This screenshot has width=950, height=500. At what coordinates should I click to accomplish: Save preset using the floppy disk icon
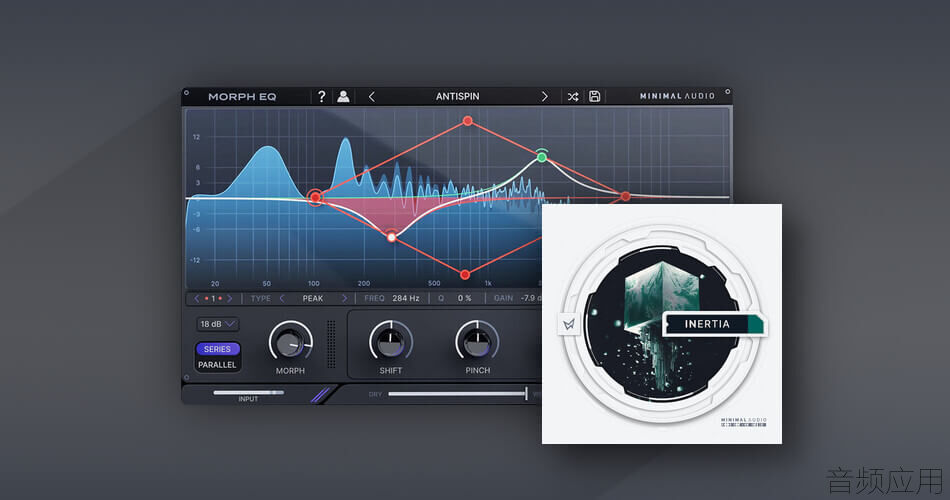pyautogui.click(x=594, y=96)
